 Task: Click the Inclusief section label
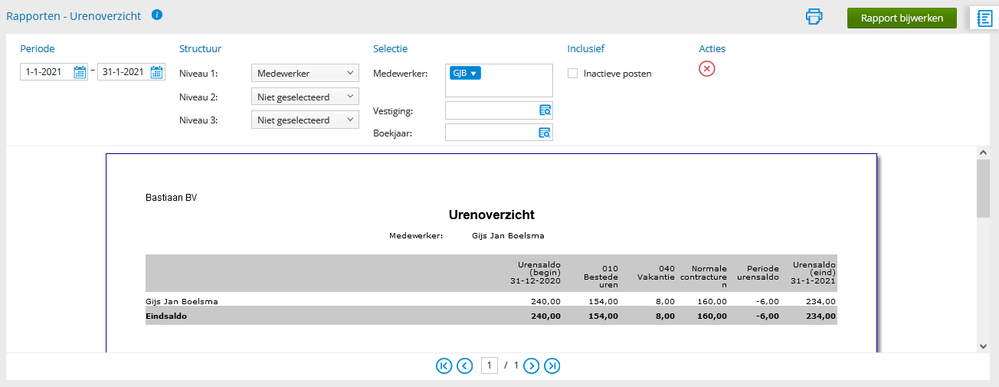point(586,48)
